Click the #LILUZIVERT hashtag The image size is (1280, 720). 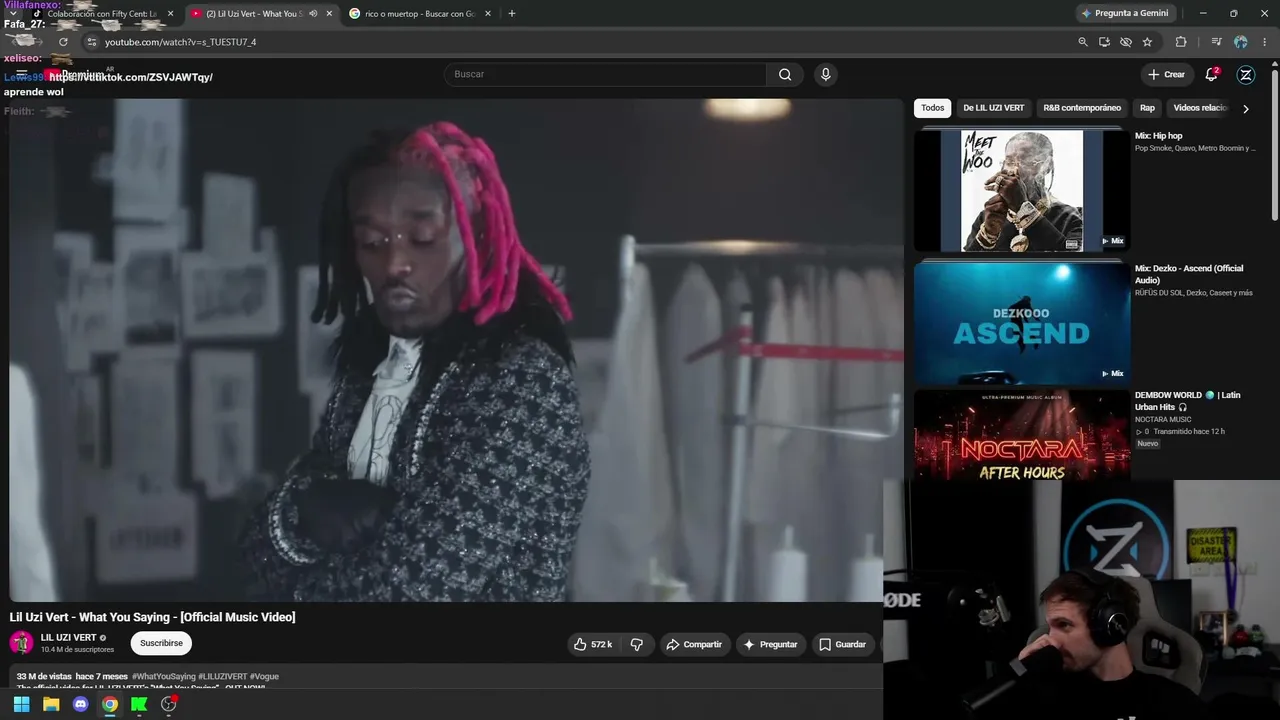[x=222, y=677]
